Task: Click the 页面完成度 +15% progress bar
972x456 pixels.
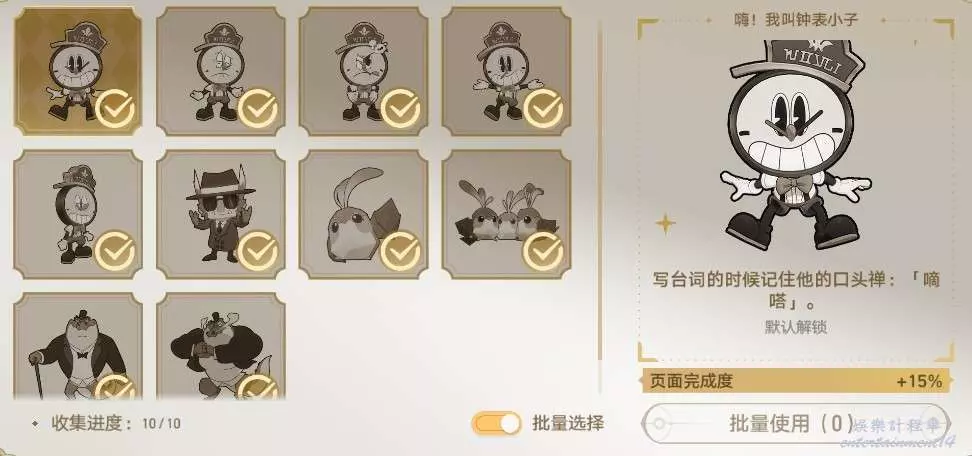Action: [x=796, y=380]
